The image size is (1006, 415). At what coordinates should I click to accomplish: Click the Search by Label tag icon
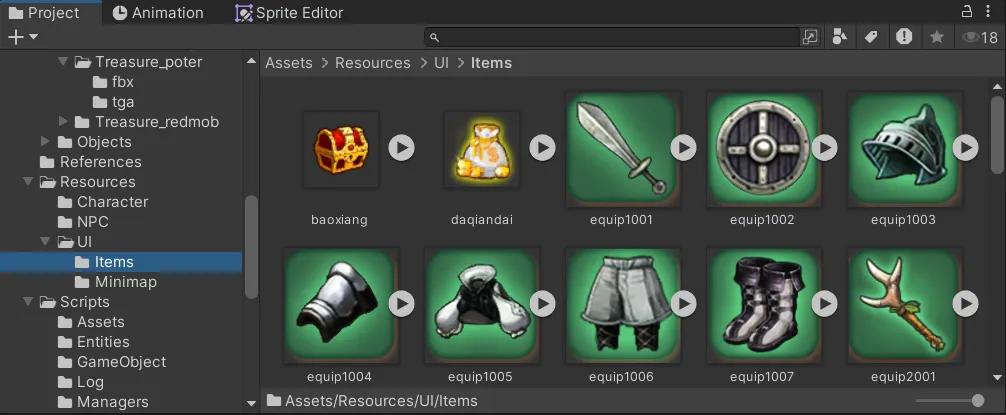(871, 37)
